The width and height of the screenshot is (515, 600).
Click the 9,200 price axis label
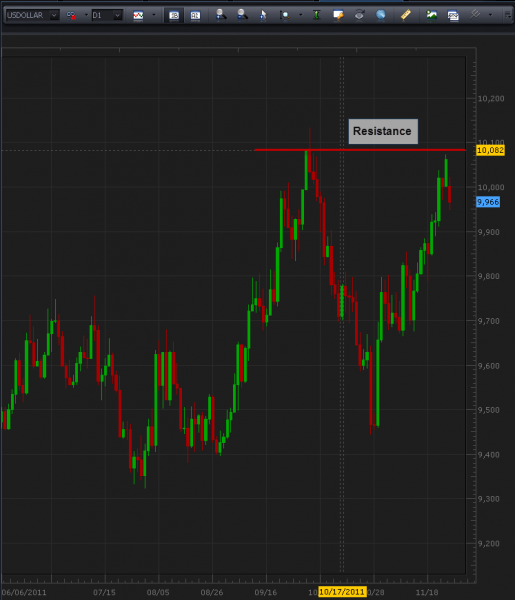(x=489, y=544)
